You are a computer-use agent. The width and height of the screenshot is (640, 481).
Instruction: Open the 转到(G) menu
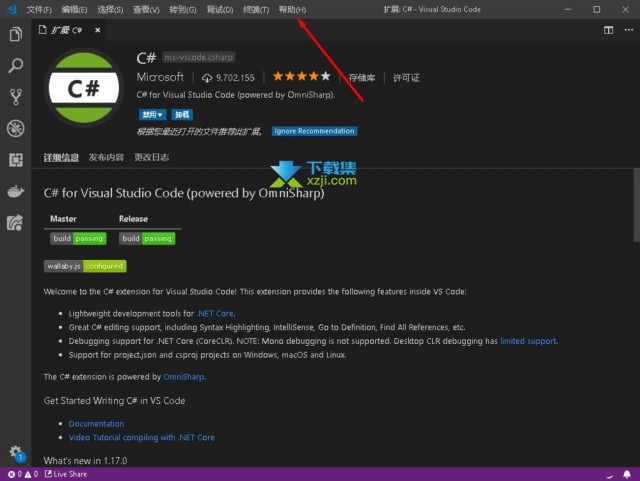click(x=183, y=9)
